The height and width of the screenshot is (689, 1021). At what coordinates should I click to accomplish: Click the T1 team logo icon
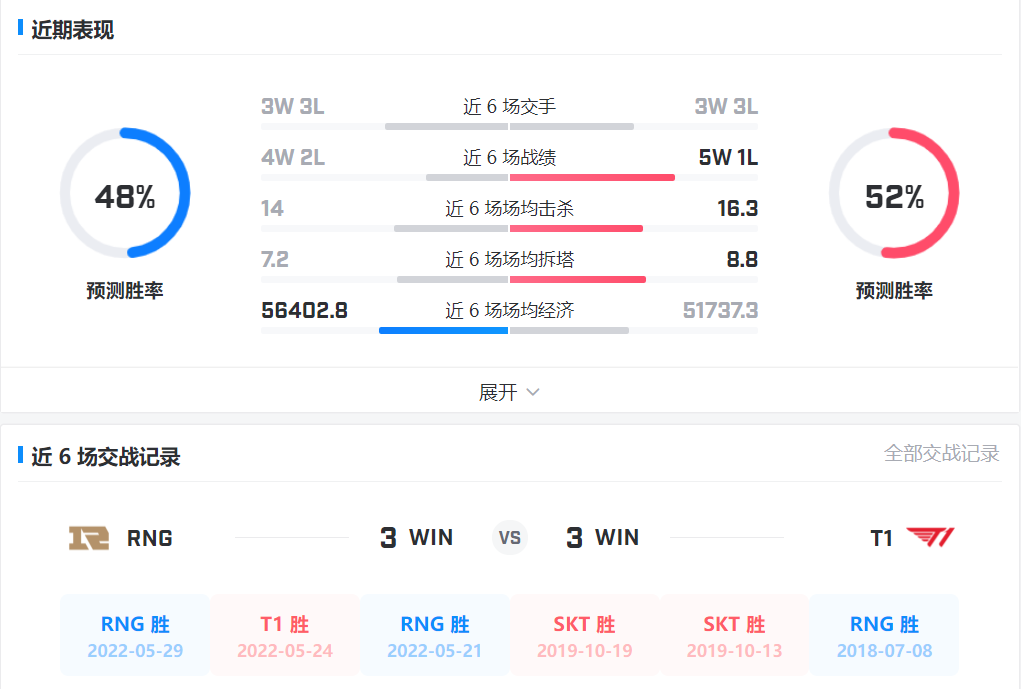pyautogui.click(x=930, y=538)
